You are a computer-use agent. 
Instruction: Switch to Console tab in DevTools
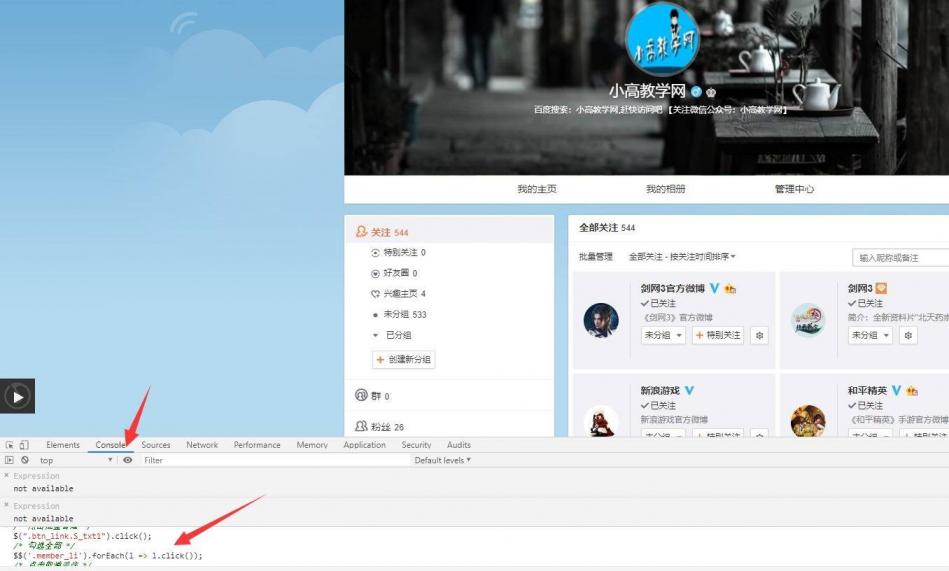(111, 445)
